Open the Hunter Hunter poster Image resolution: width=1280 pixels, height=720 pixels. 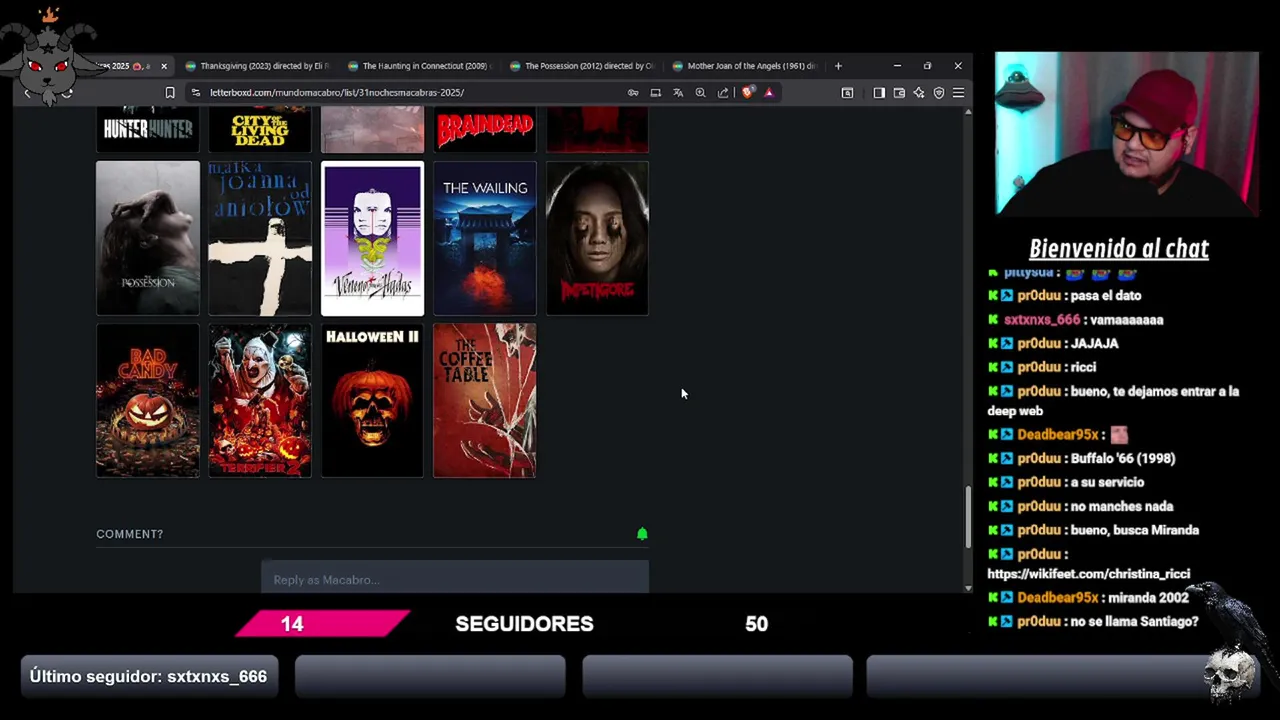[148, 130]
